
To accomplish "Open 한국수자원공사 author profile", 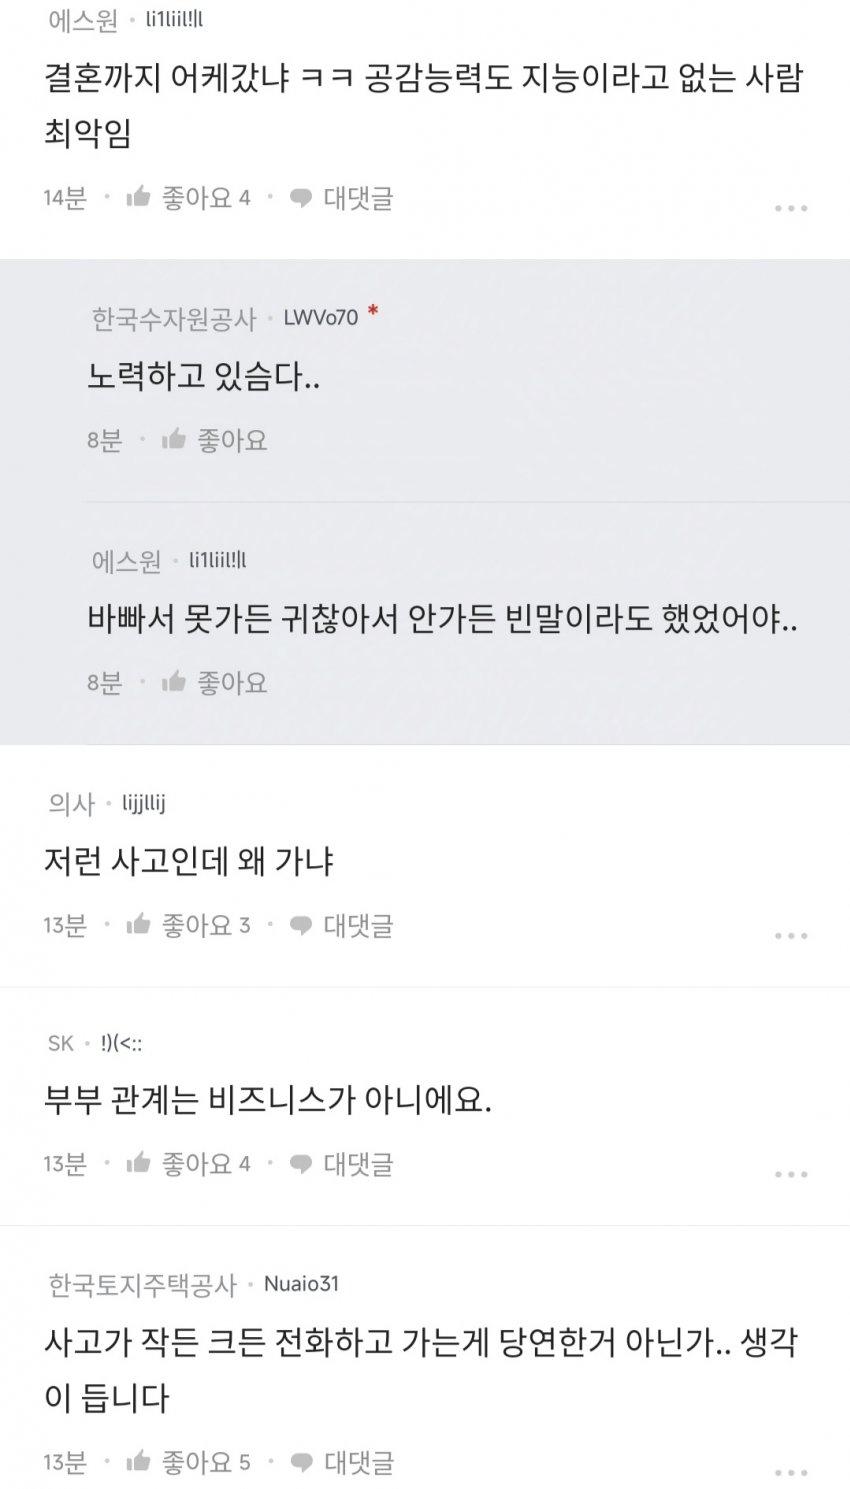I will (174, 319).
